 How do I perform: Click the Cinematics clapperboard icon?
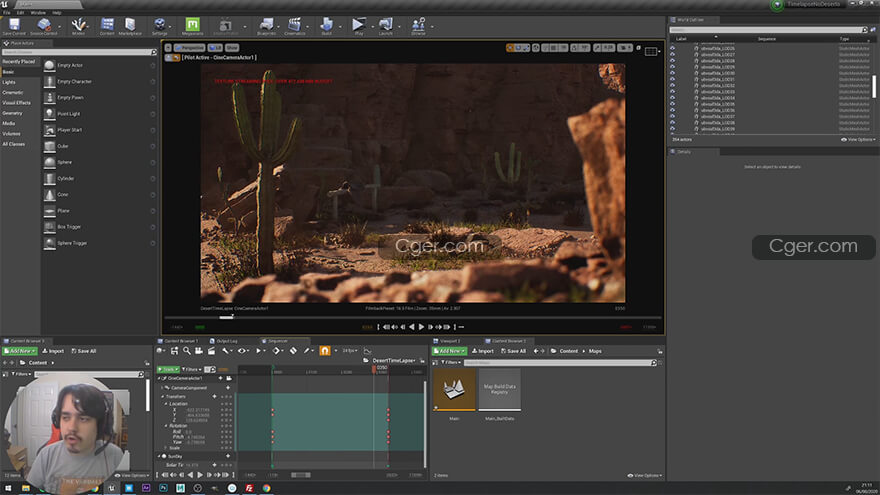(295, 24)
